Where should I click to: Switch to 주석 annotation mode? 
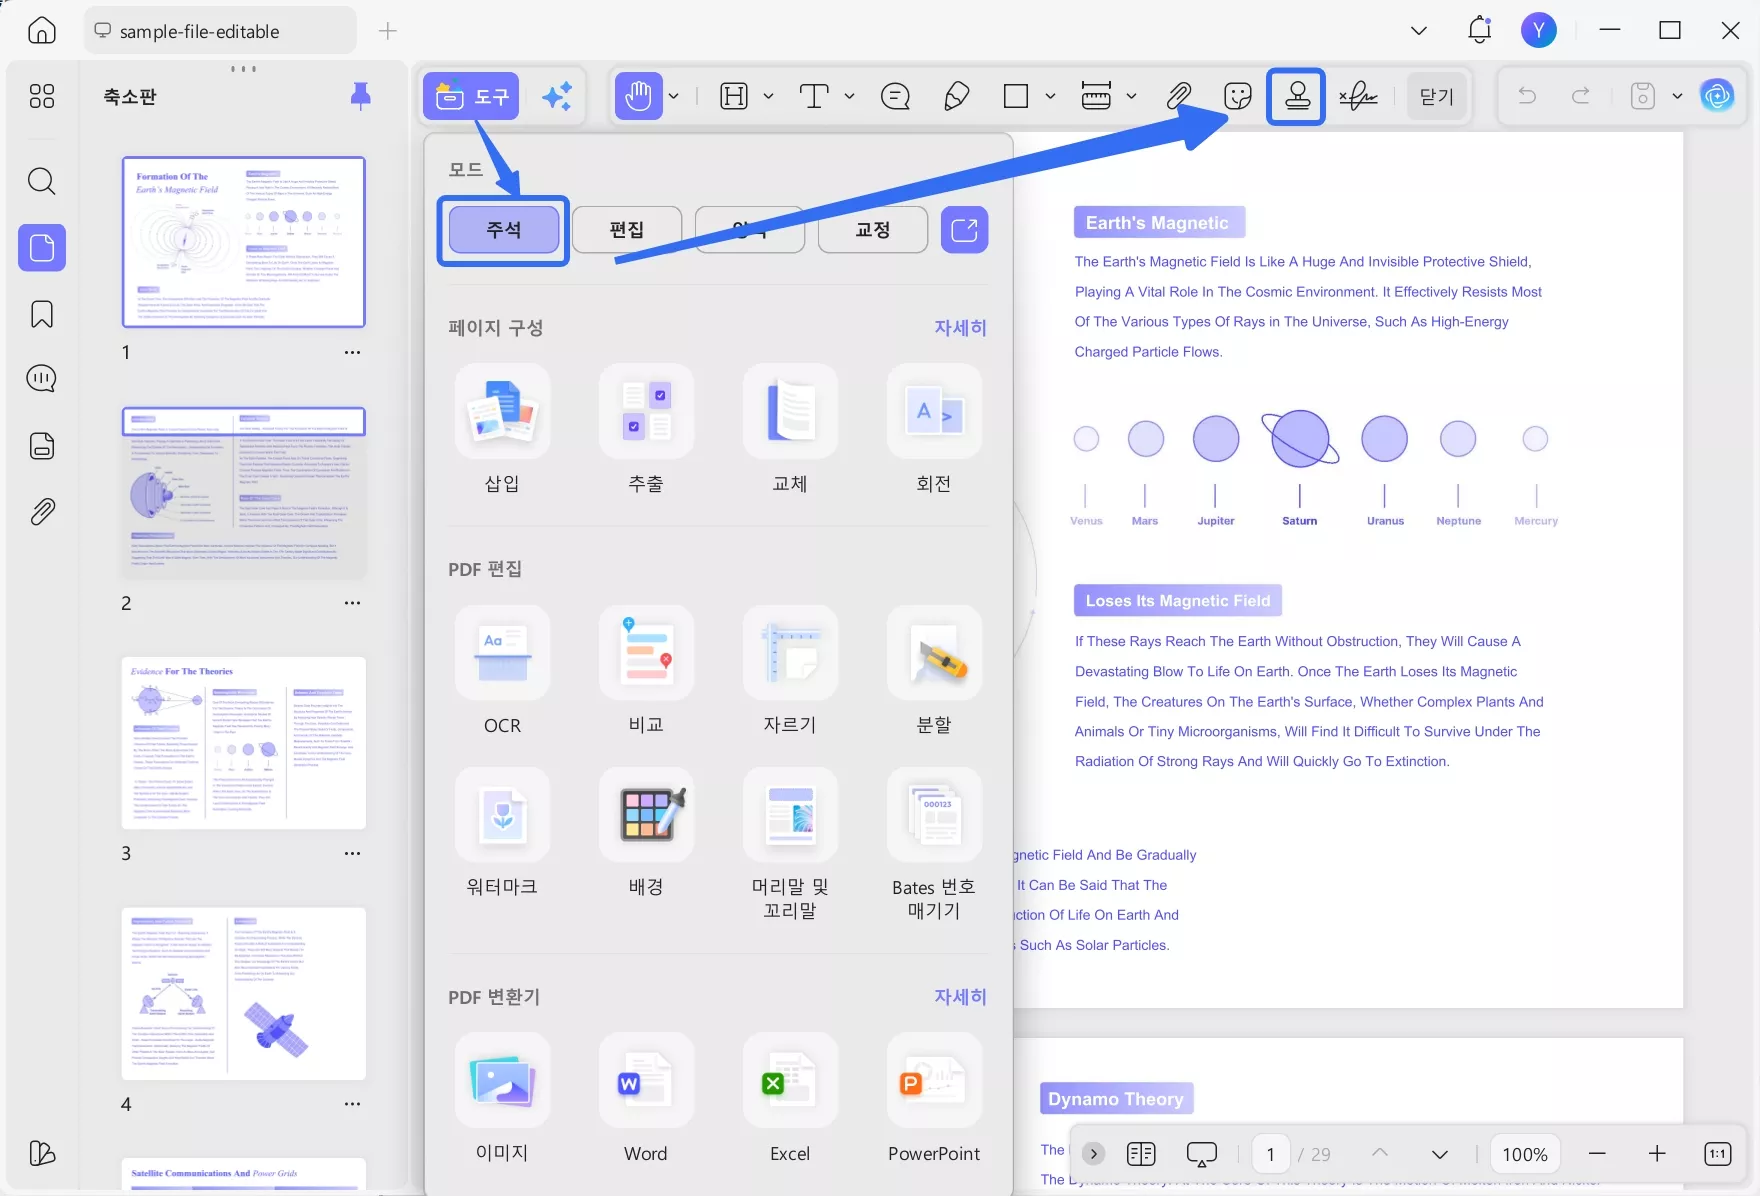(503, 230)
